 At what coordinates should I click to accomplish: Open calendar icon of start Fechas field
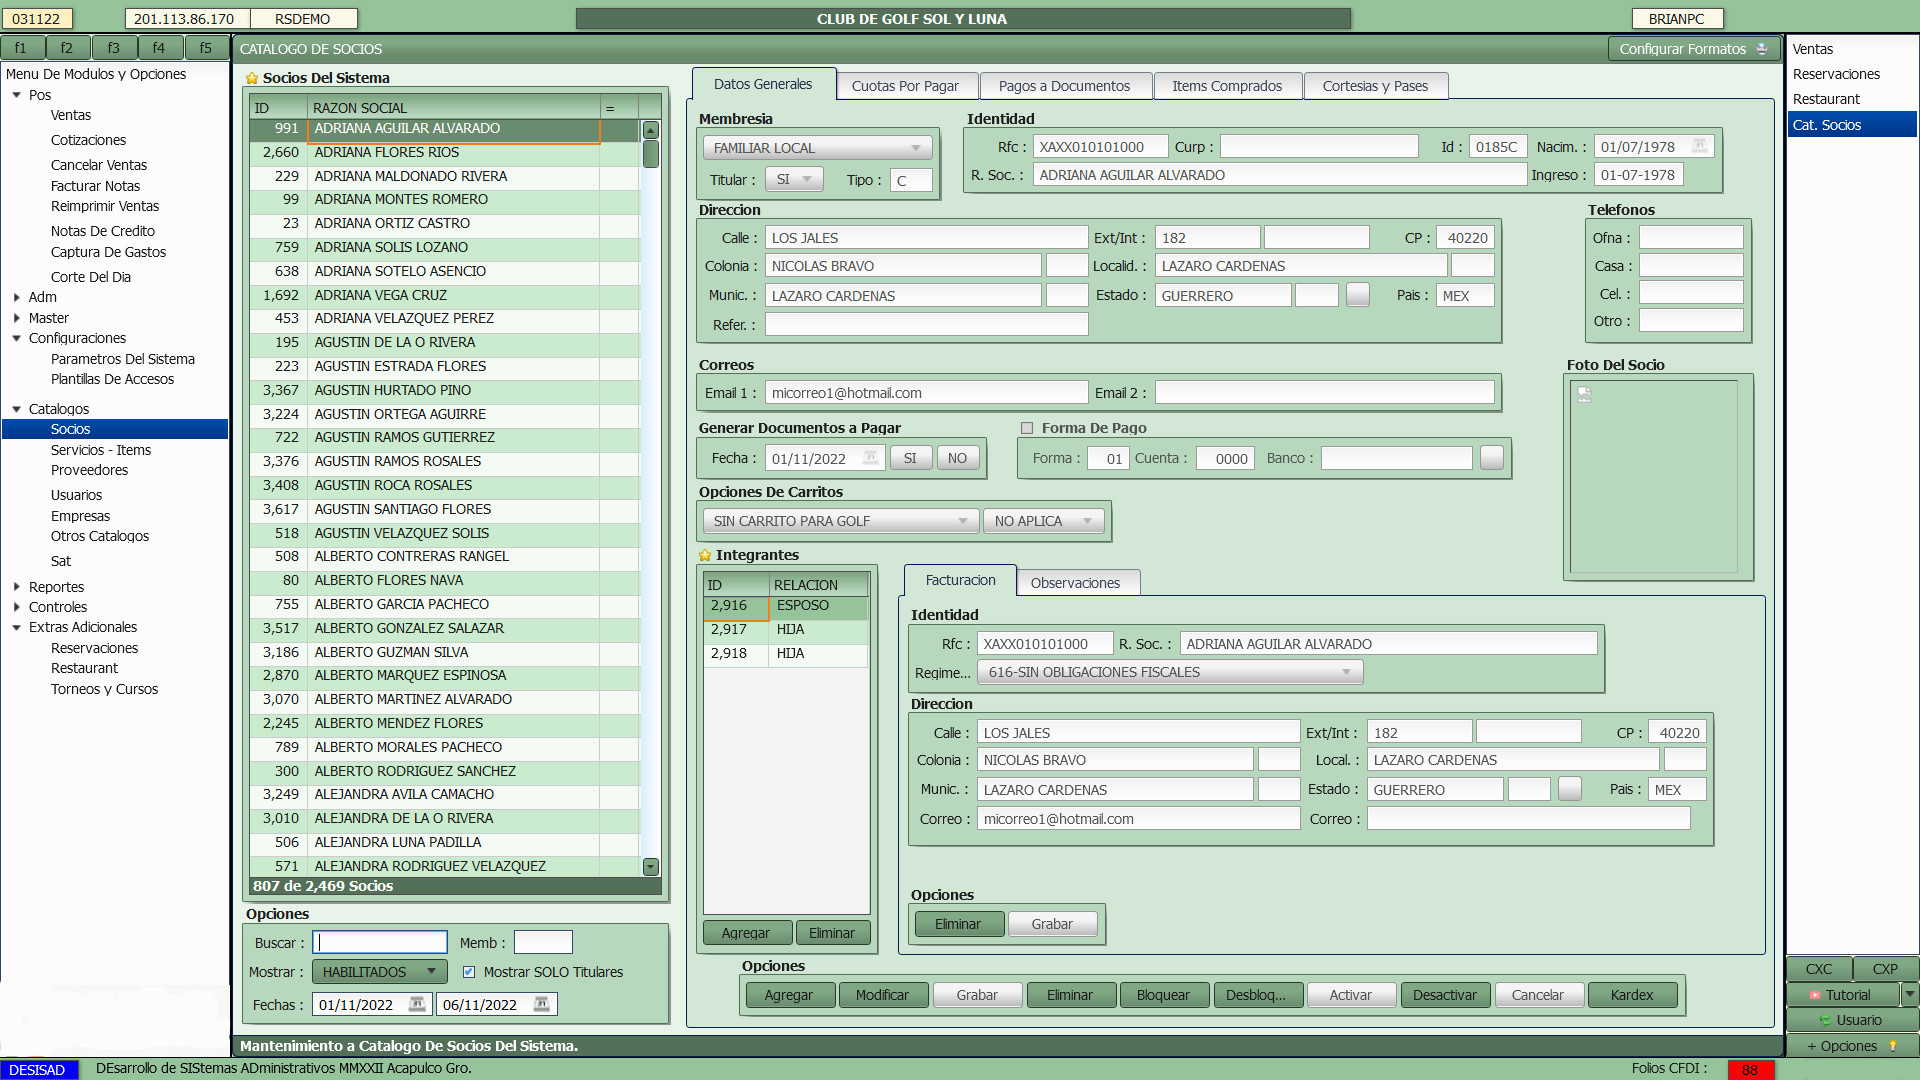point(417,1004)
